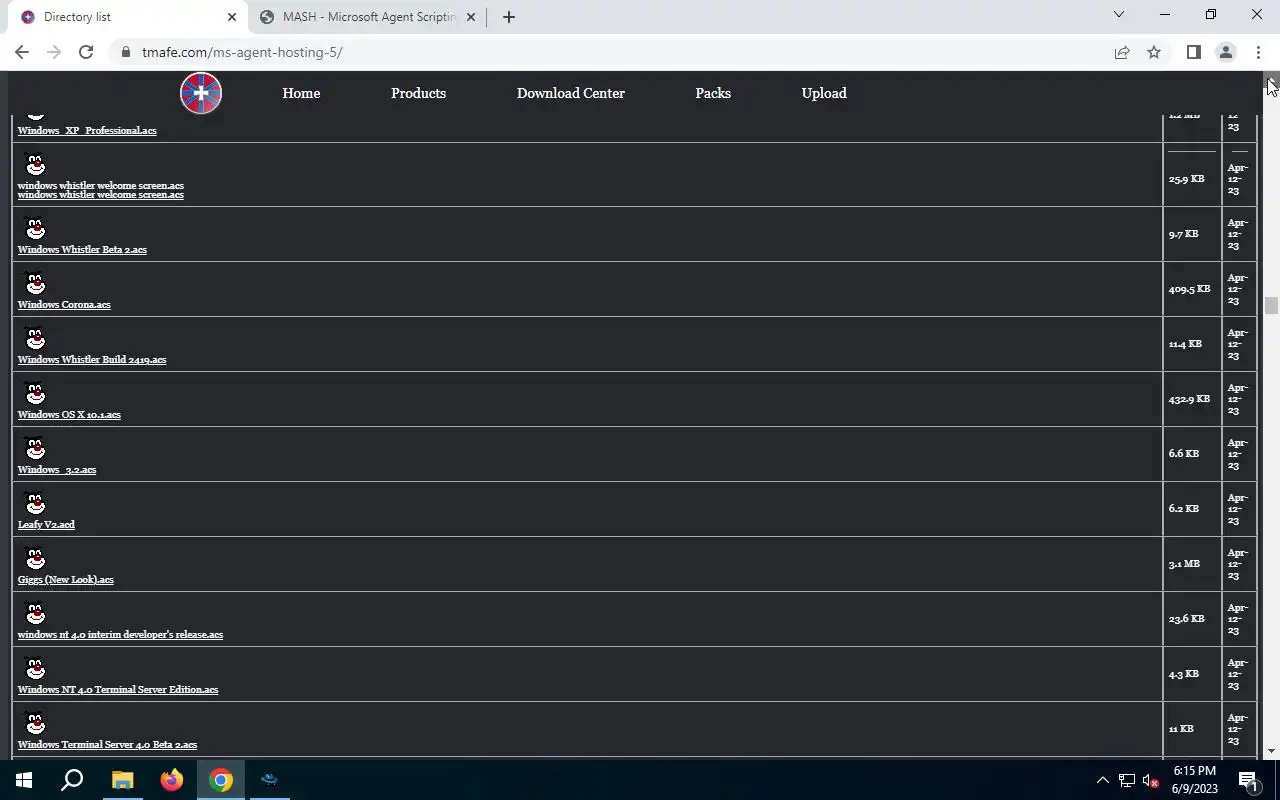This screenshot has height=800, width=1280.
Task: Open the Giggs (New Look).acs link
Action: pyautogui.click(x=66, y=580)
